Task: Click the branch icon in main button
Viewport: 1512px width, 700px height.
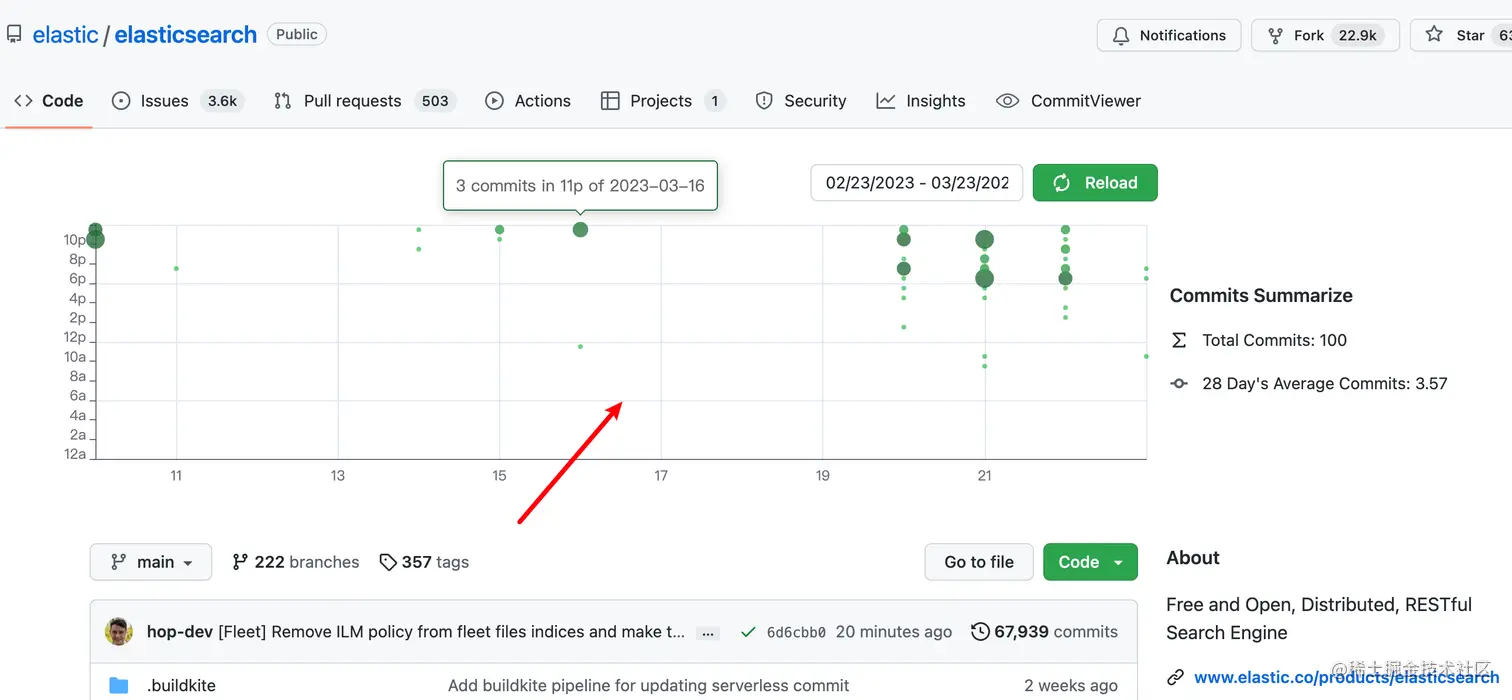Action: click(119, 562)
